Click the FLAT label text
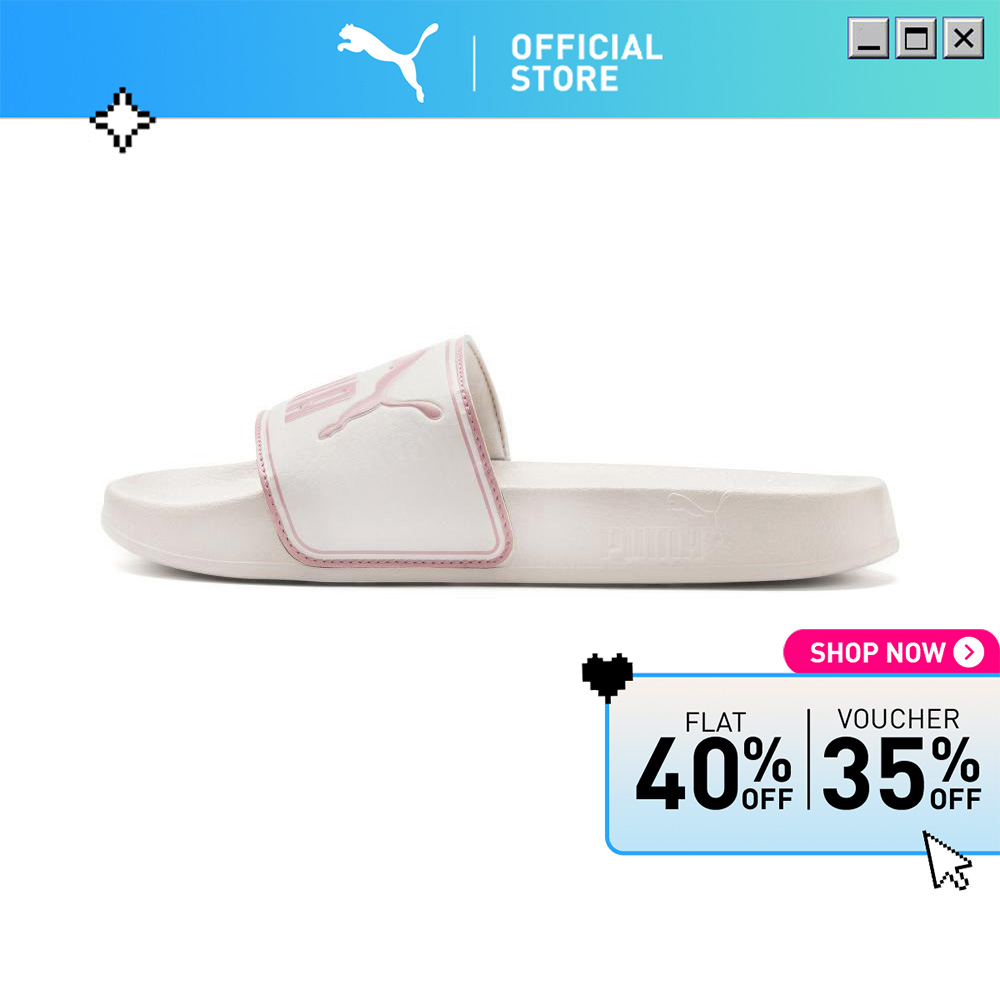1000x1000 pixels. click(715, 723)
